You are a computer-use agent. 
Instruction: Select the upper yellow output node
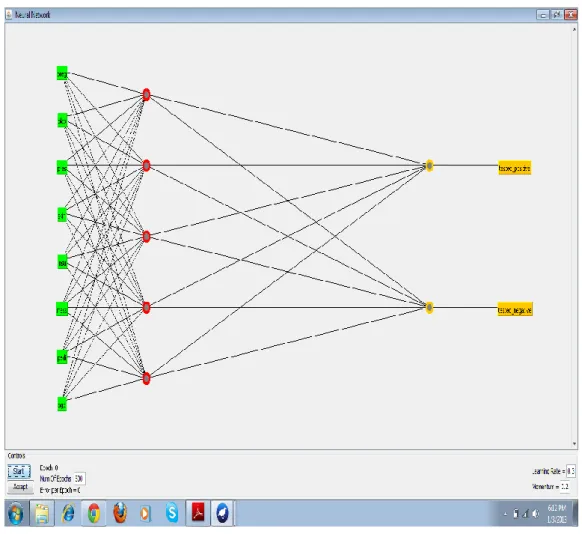click(429, 166)
